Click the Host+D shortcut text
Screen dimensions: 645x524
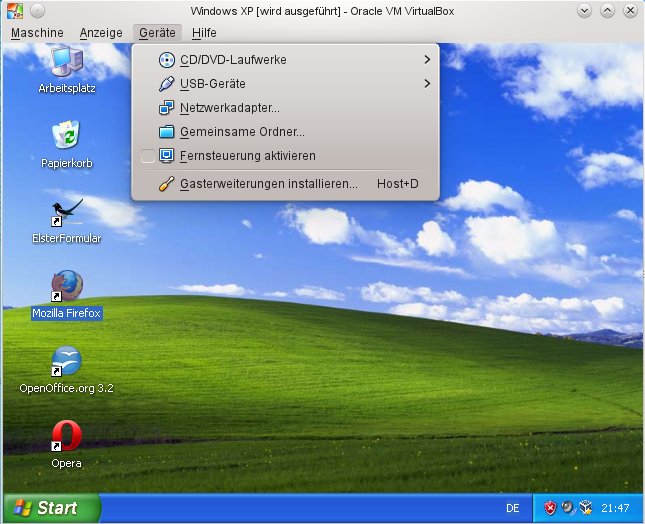pos(397,183)
